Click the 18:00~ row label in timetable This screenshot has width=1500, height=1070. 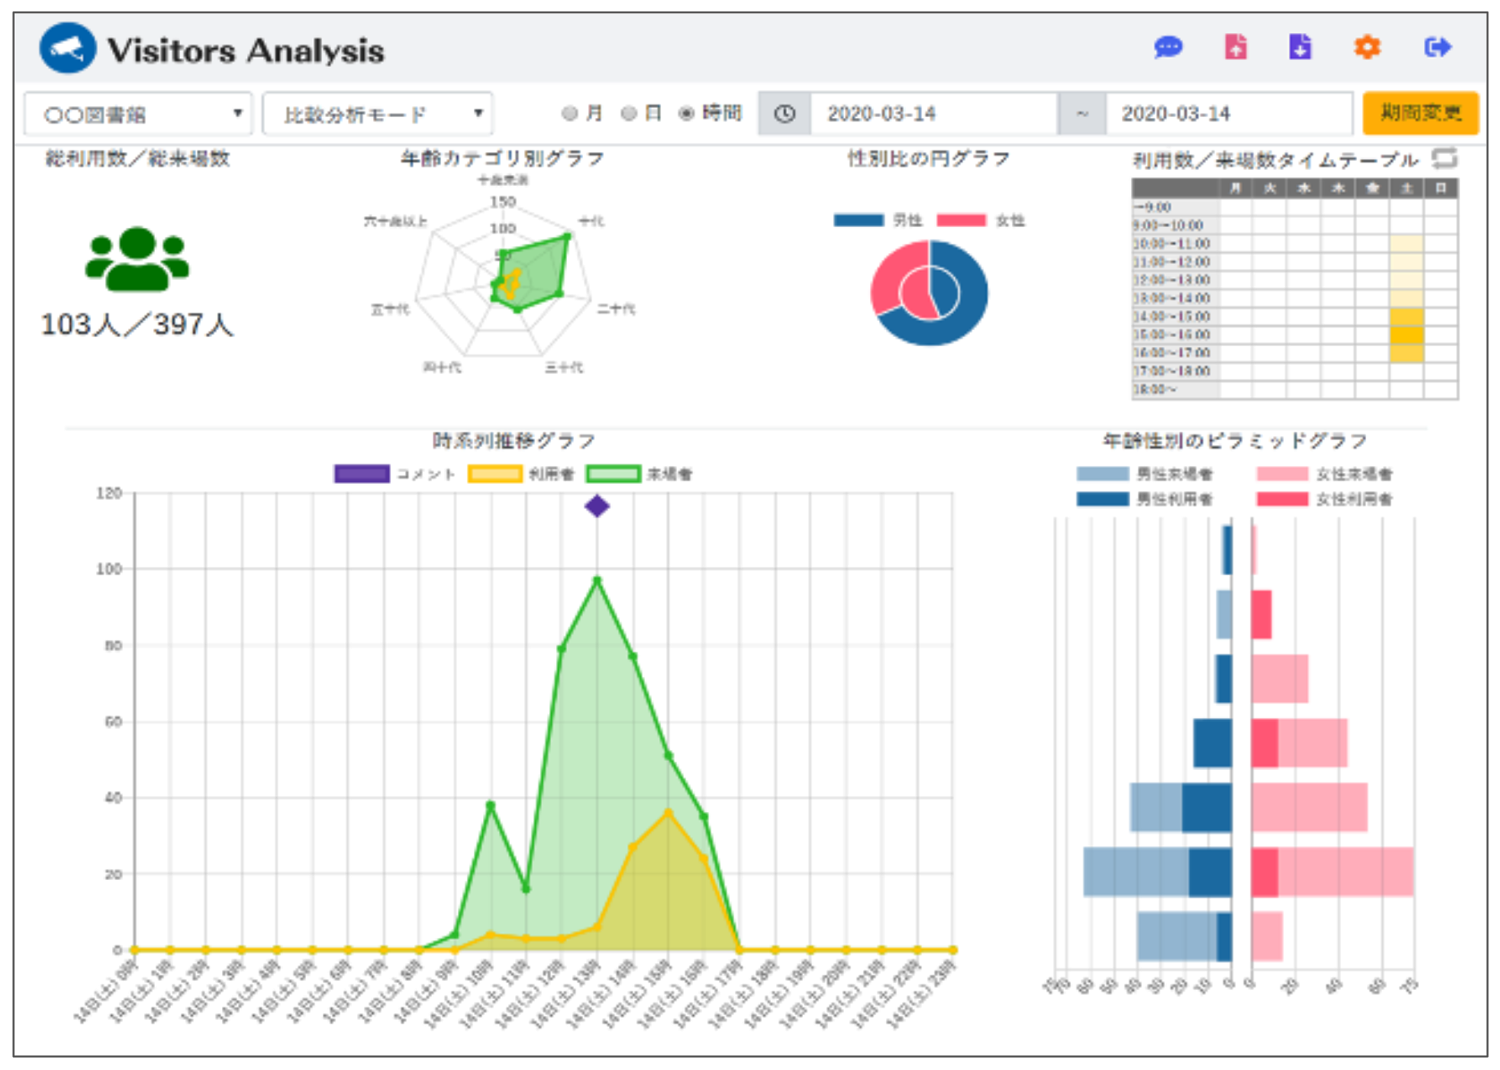point(1175,390)
